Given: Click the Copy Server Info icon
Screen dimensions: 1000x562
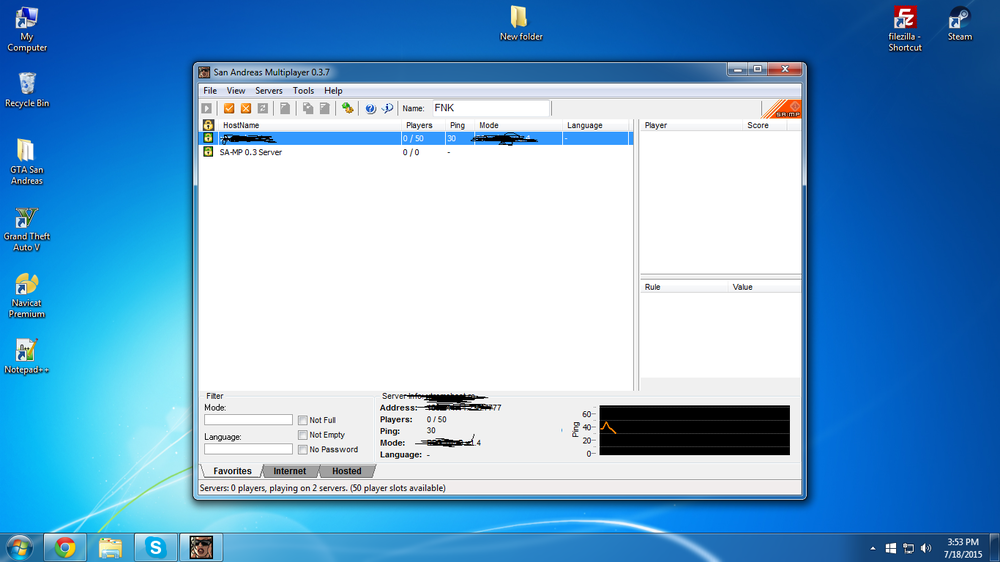Looking at the screenshot, I should [x=307, y=108].
